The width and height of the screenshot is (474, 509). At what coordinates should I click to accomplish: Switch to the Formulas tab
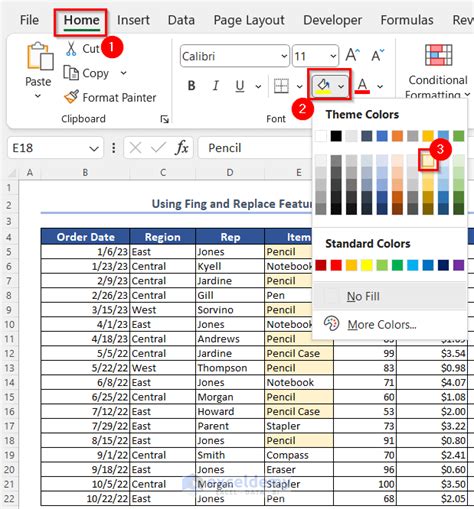(x=407, y=20)
